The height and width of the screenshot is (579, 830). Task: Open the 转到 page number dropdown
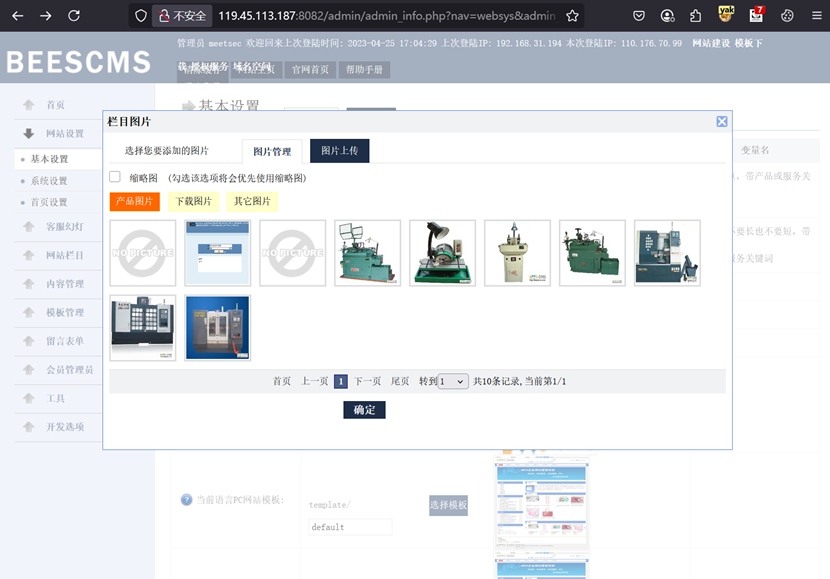pos(453,381)
